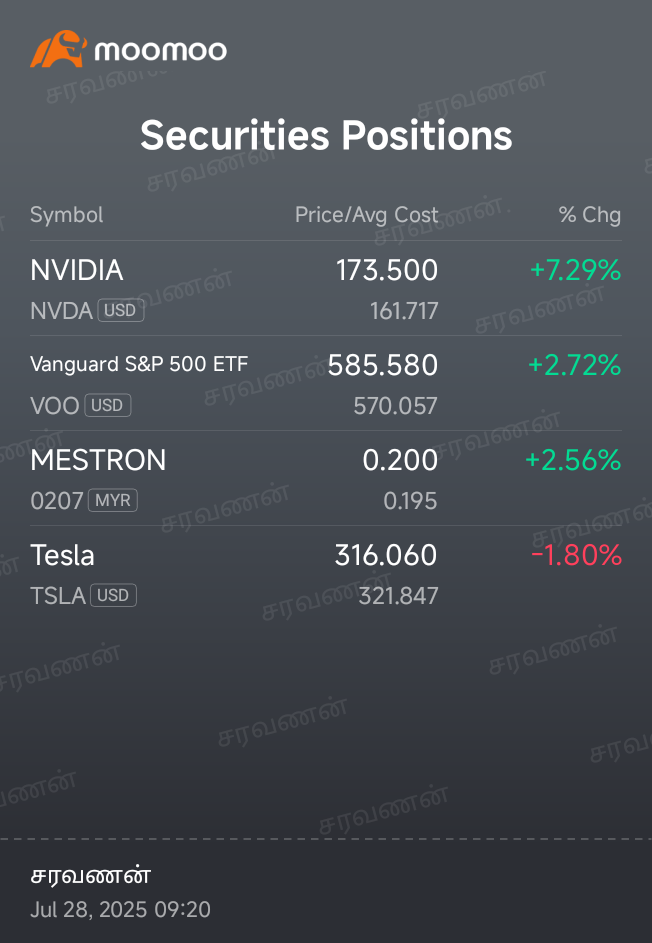Select the Symbol column header
652x943 pixels.
[x=67, y=215]
